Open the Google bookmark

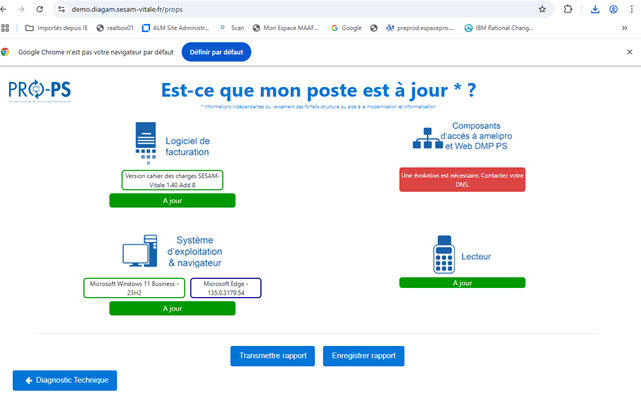coord(346,28)
